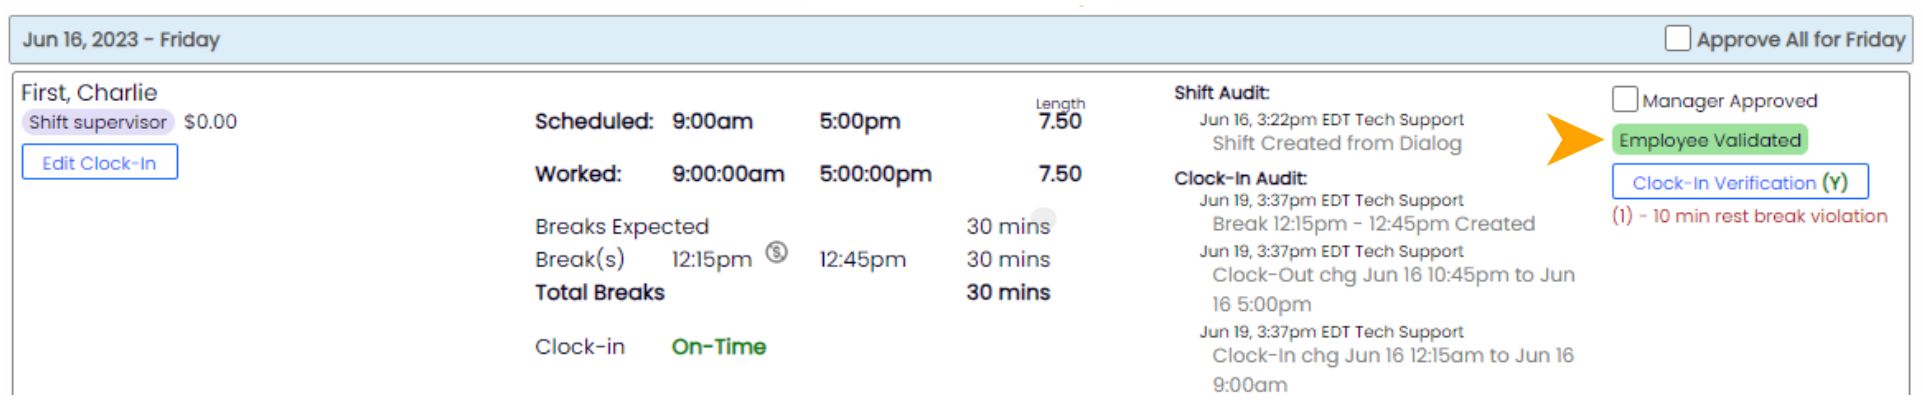Open Clock-In Verification (Y)
The height and width of the screenshot is (408, 1923).
pyautogui.click(x=1739, y=182)
